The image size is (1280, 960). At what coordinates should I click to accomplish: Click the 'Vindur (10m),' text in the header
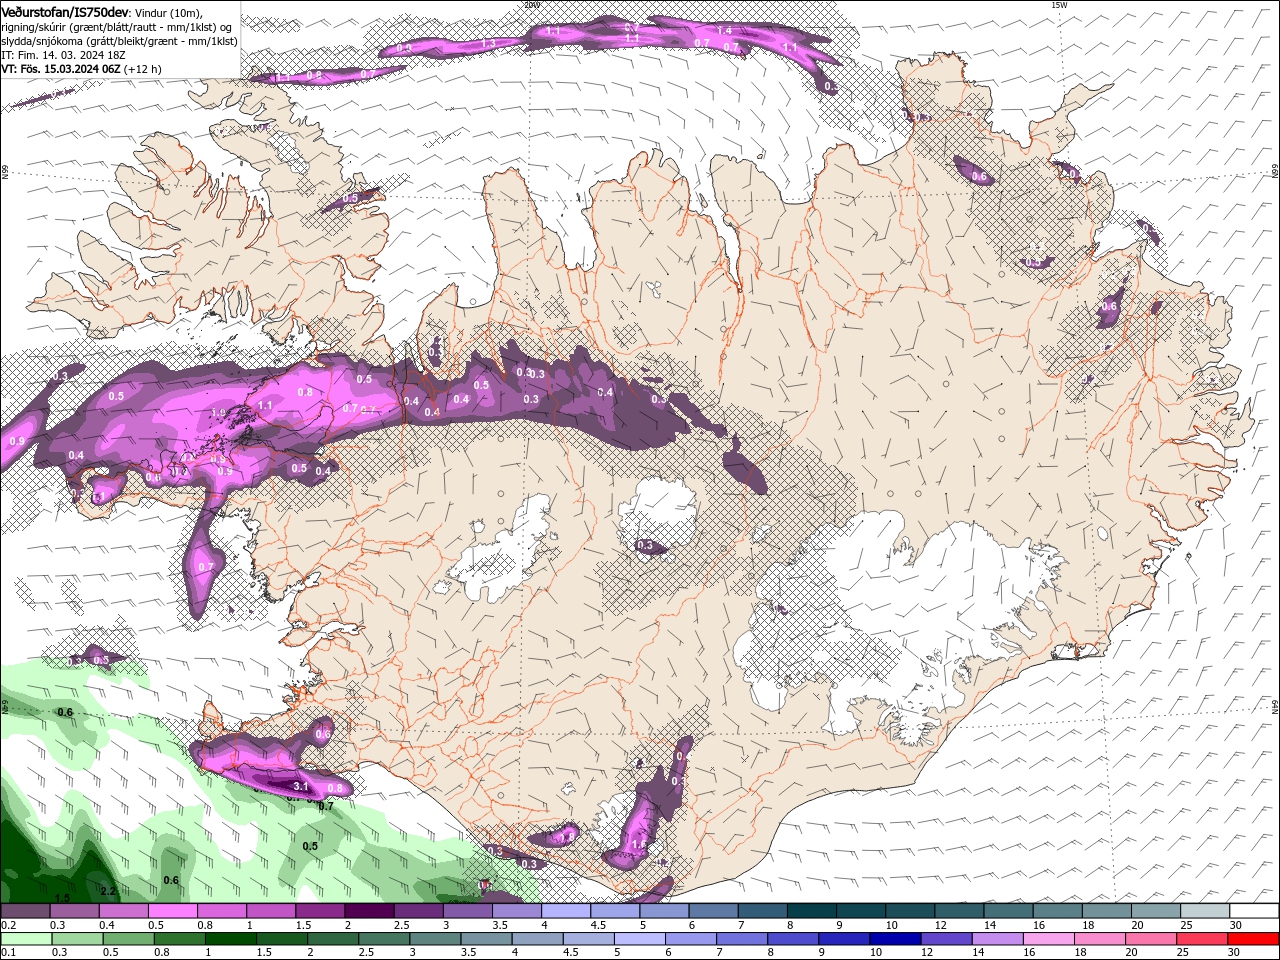point(167,12)
